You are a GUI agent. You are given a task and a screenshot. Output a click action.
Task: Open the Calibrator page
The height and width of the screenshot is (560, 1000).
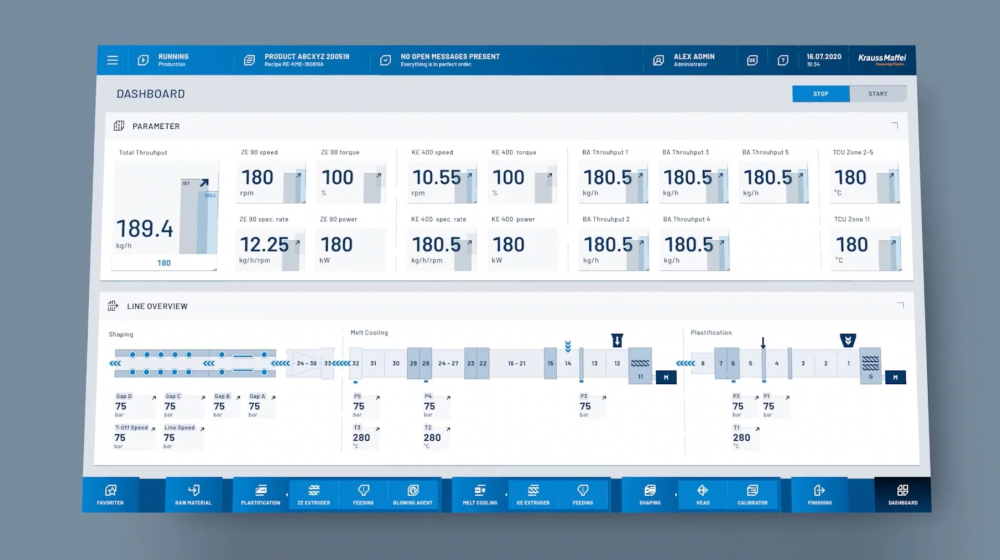tap(752, 494)
